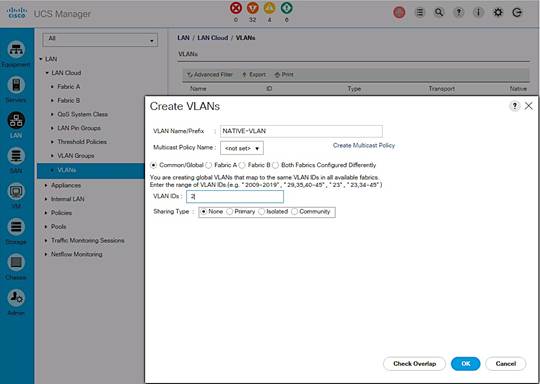
Task: Select VLAN Groups tree item
Action: coord(76,156)
